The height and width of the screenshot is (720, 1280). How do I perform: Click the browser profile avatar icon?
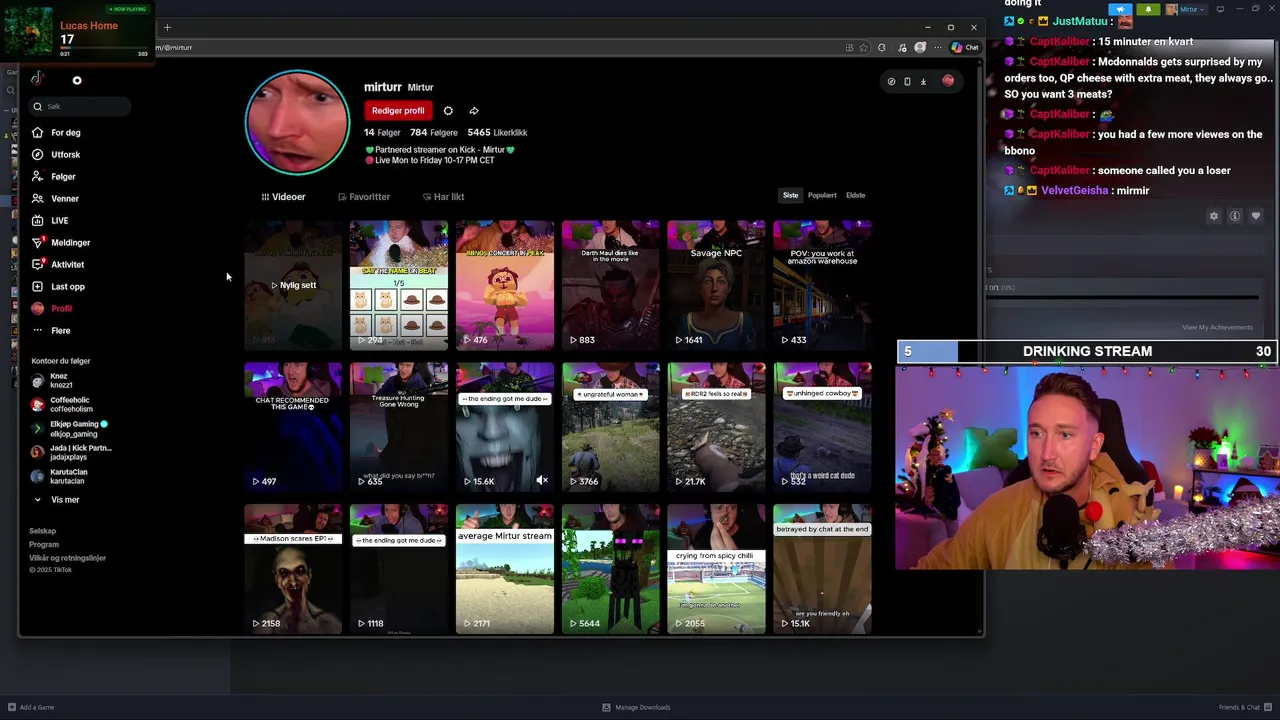(x=920, y=47)
